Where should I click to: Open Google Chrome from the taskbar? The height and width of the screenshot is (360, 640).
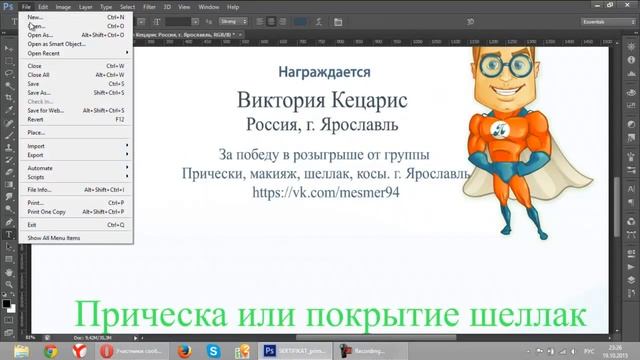(51, 351)
